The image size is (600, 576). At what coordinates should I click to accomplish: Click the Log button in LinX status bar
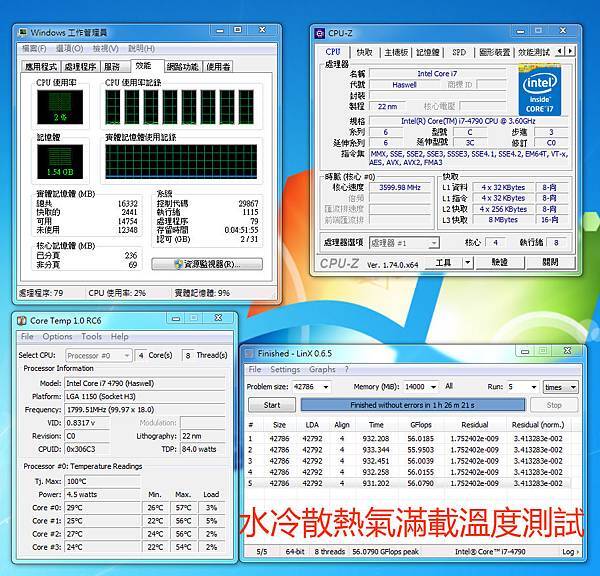tap(570, 552)
